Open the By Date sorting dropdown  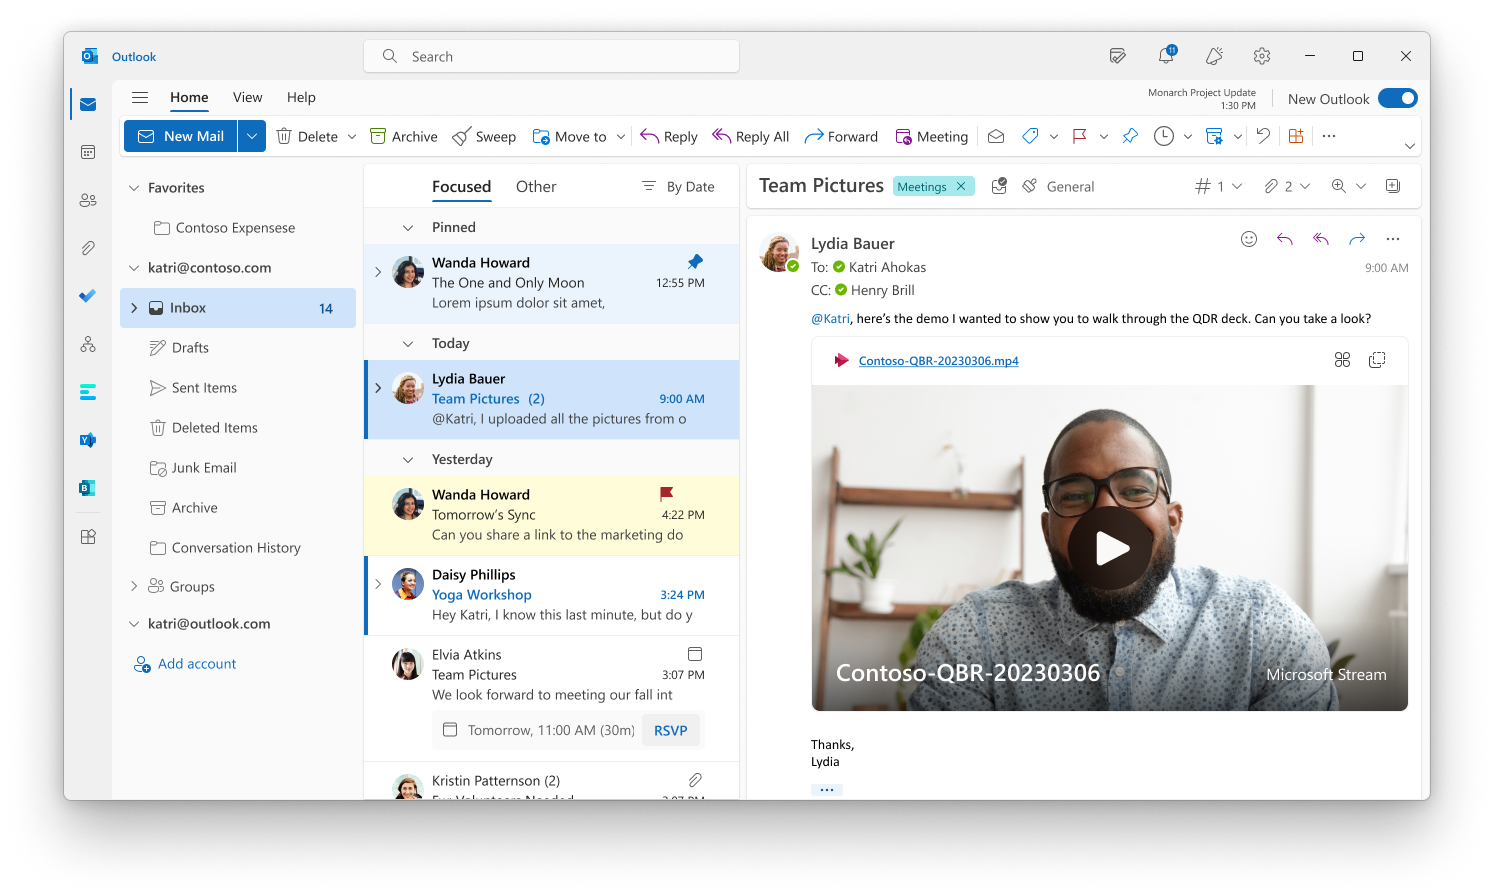pyautogui.click(x=678, y=186)
